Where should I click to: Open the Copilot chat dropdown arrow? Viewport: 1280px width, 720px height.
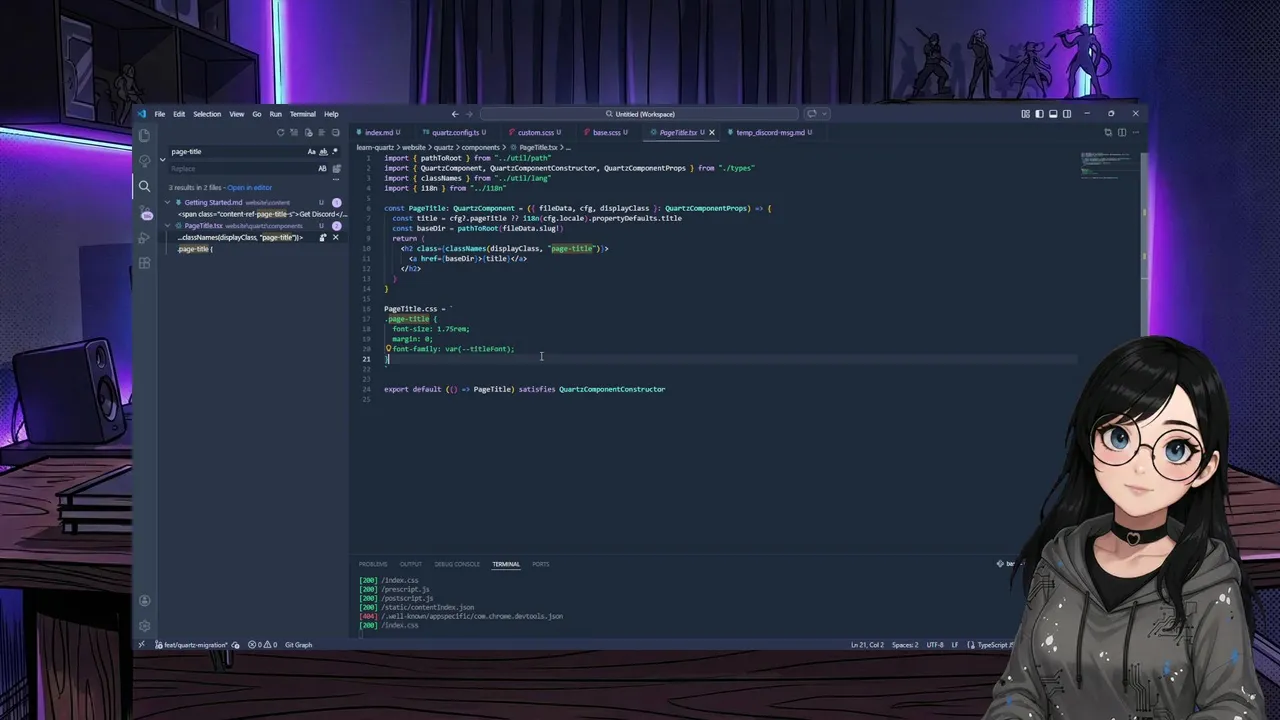825,114
